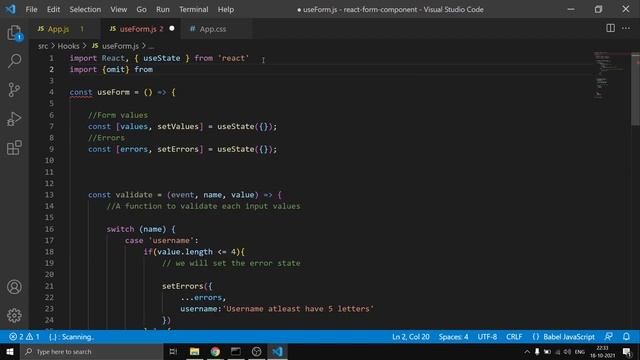Open editor More Actions ellipsis
This screenshot has height=360, width=640.
pos(626,28)
